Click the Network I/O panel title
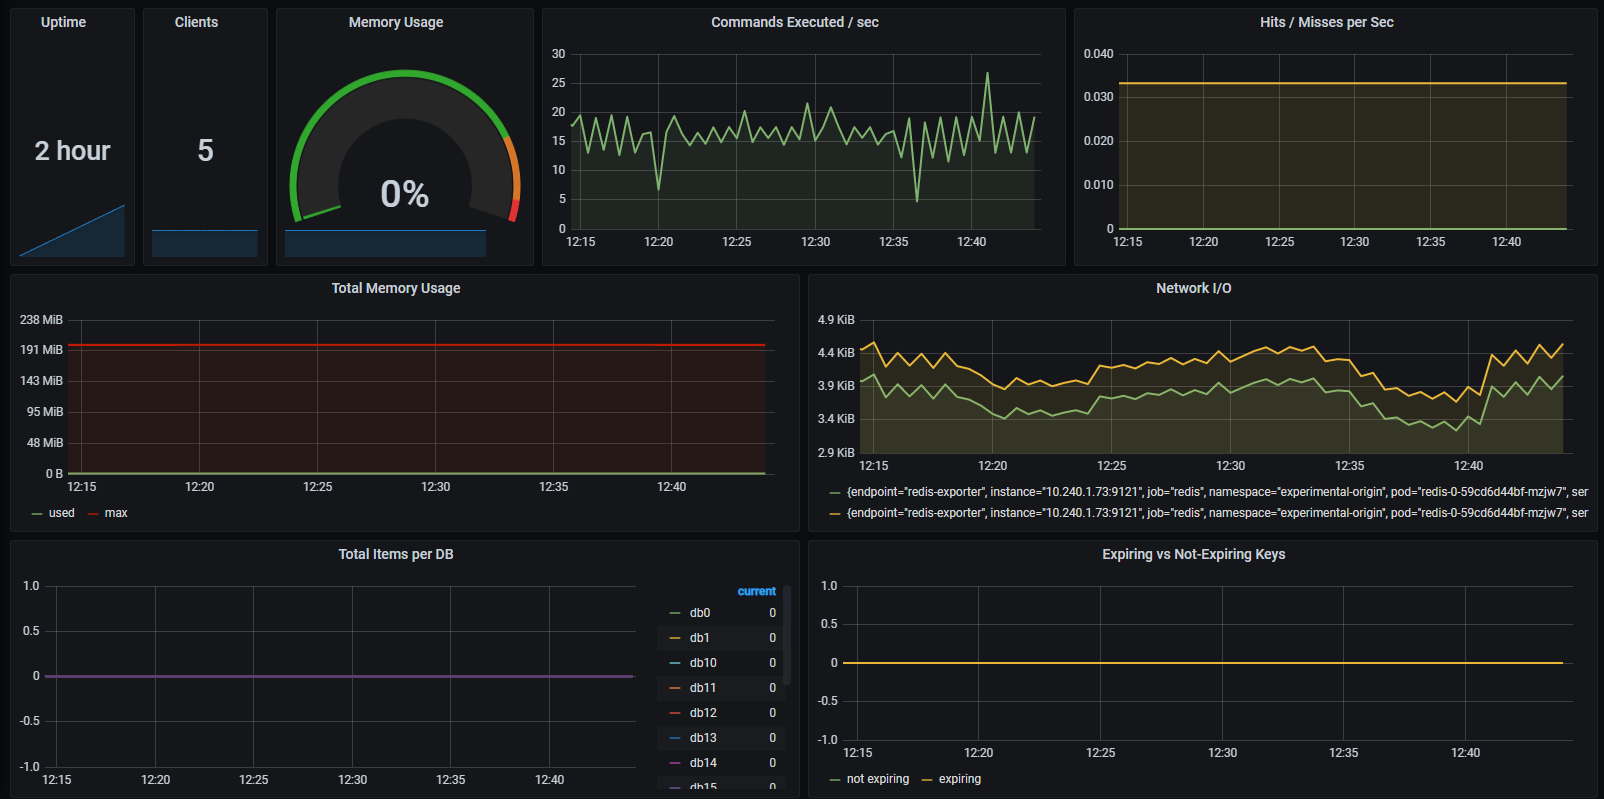1604x799 pixels. 1193,288
